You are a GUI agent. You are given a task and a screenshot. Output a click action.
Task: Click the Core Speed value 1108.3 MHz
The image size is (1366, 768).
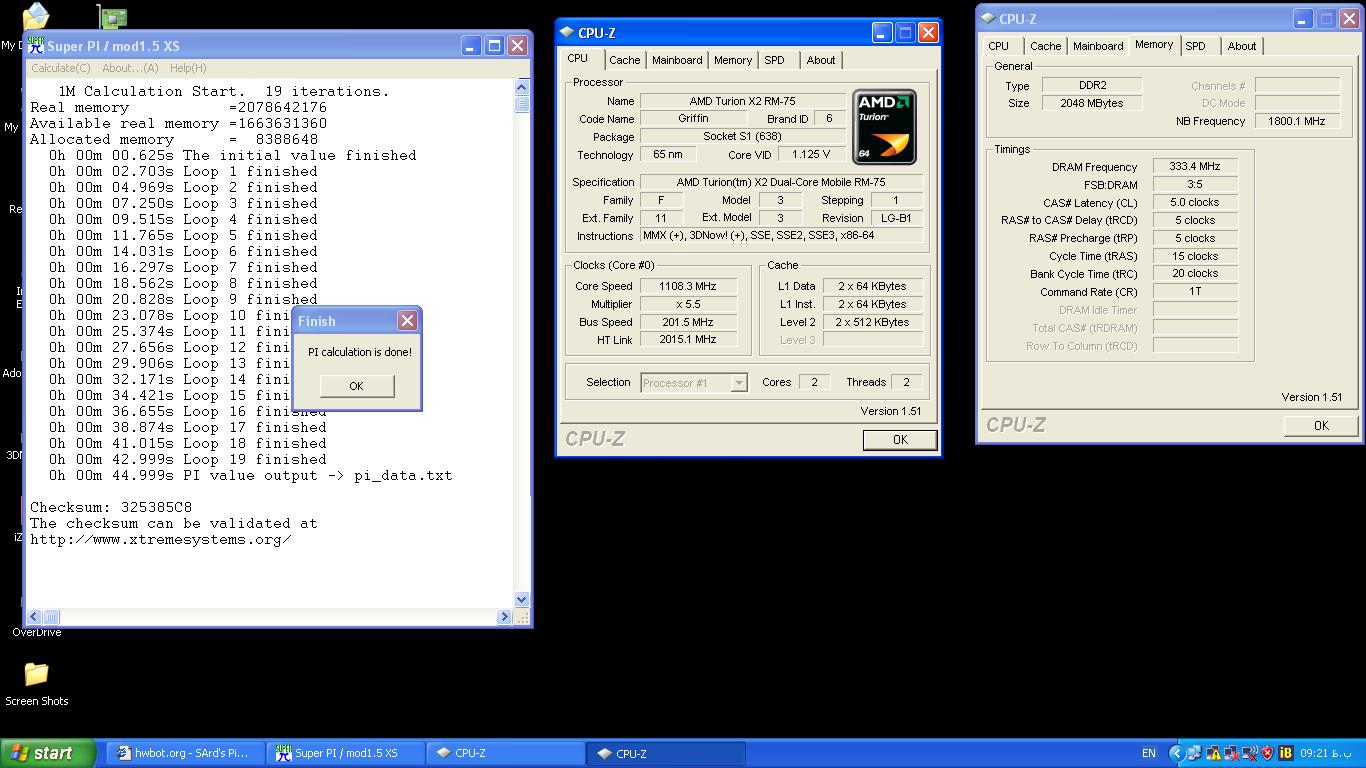[688, 286]
